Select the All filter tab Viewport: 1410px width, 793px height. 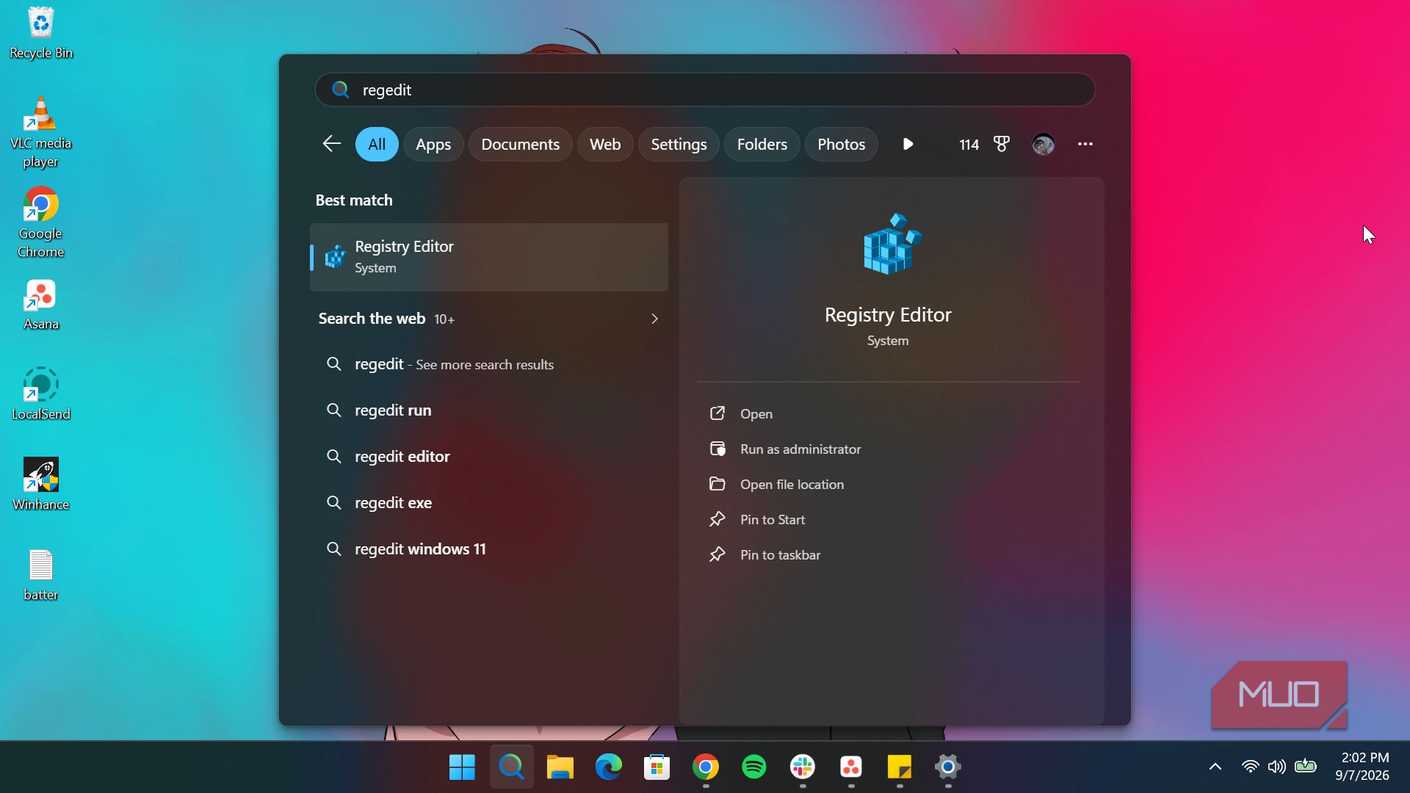pos(377,144)
